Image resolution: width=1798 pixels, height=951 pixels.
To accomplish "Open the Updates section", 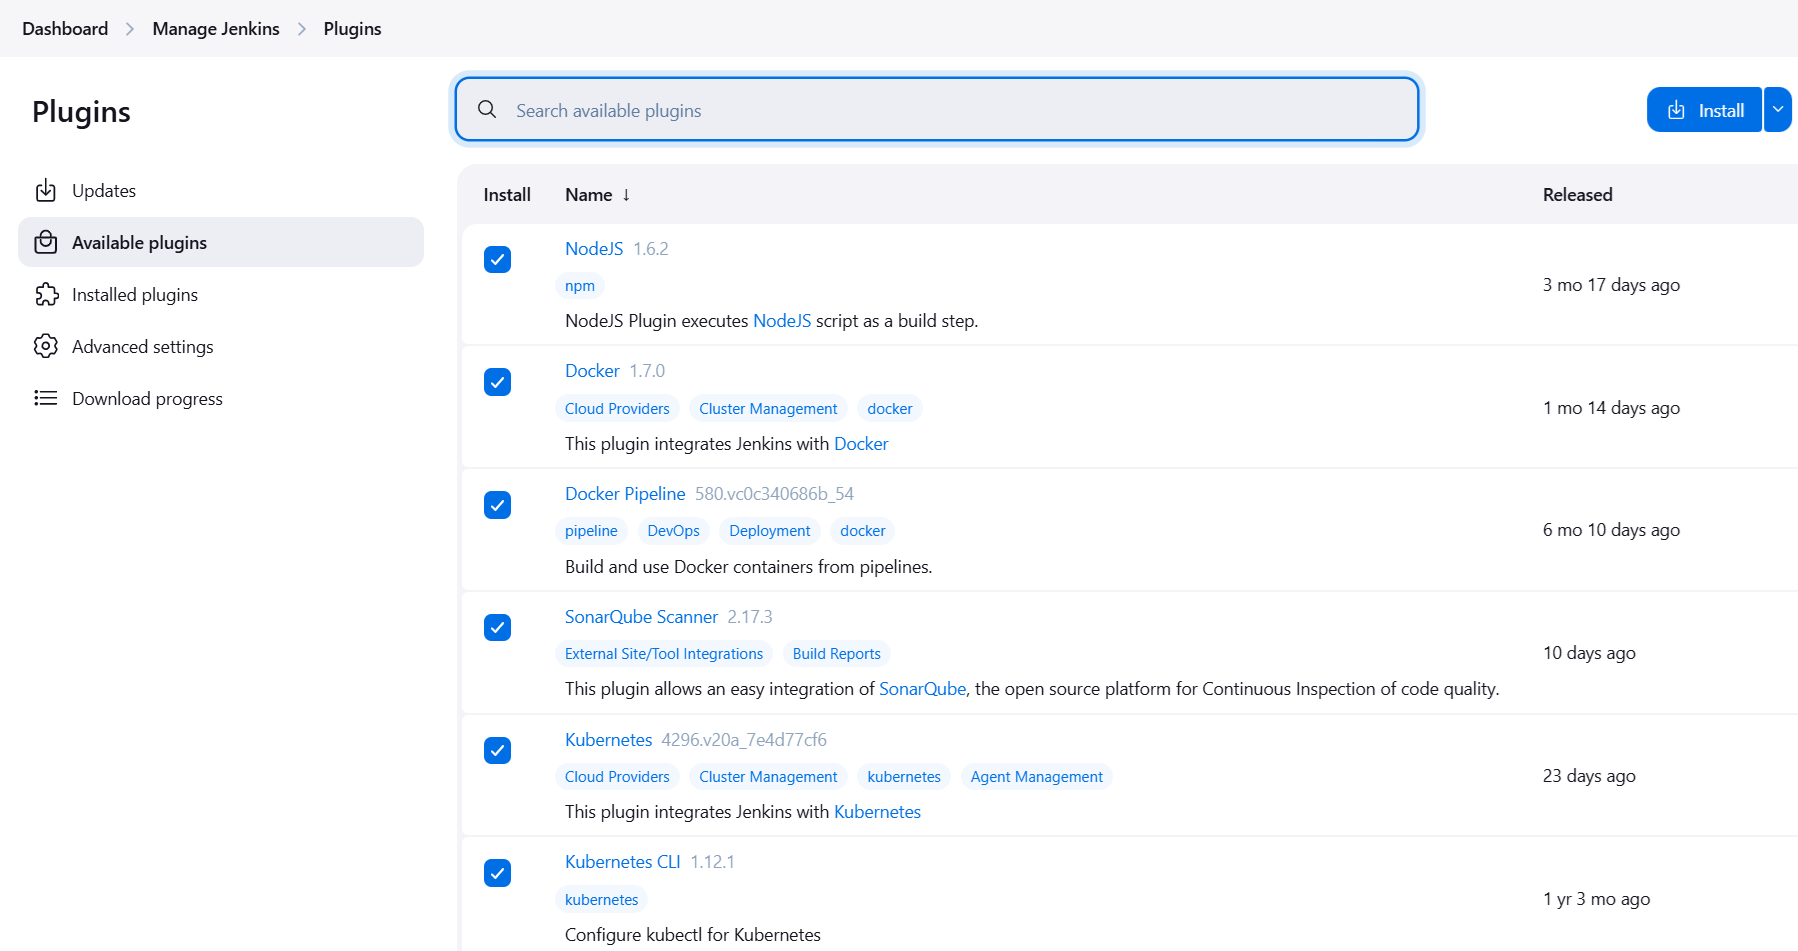I will pos(221,190).
